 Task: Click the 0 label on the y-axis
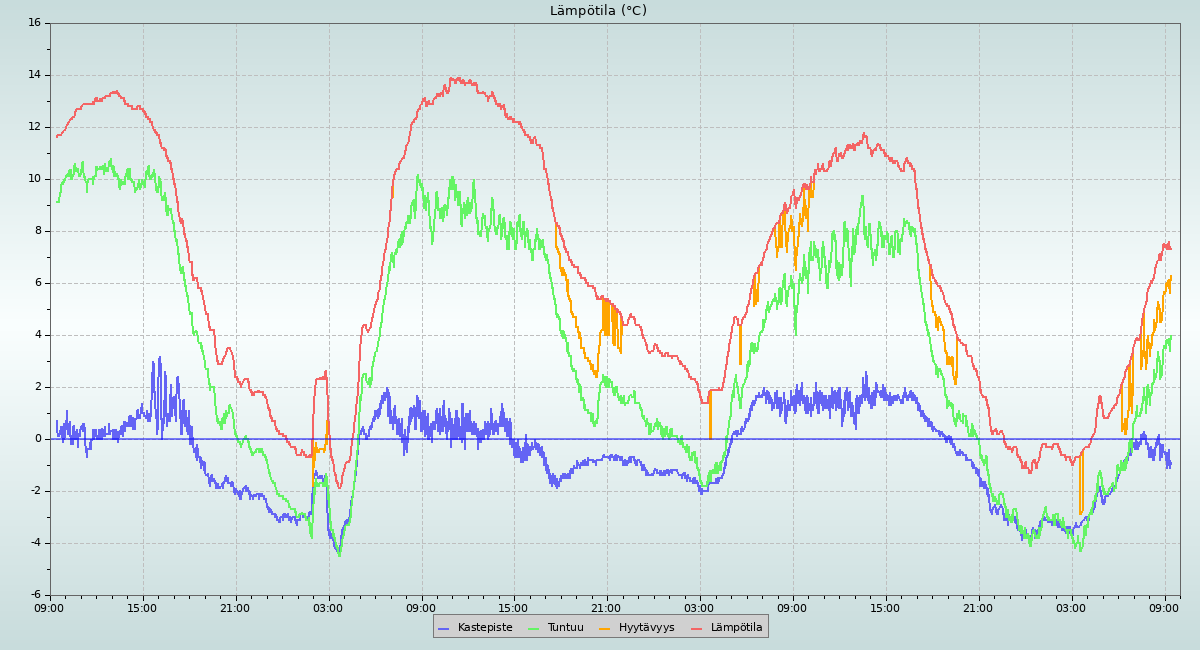click(x=38, y=439)
